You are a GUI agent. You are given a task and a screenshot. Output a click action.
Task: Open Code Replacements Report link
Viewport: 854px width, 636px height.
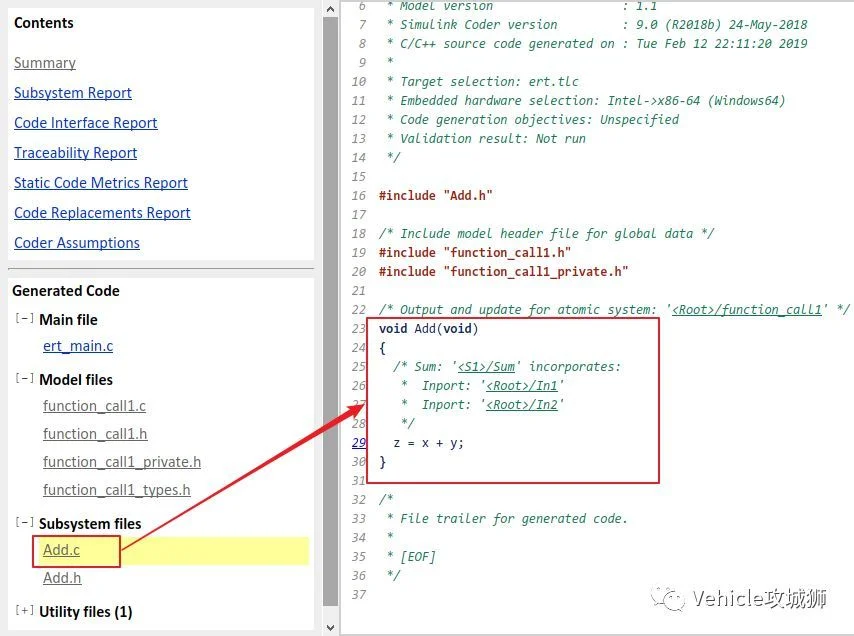pos(102,213)
